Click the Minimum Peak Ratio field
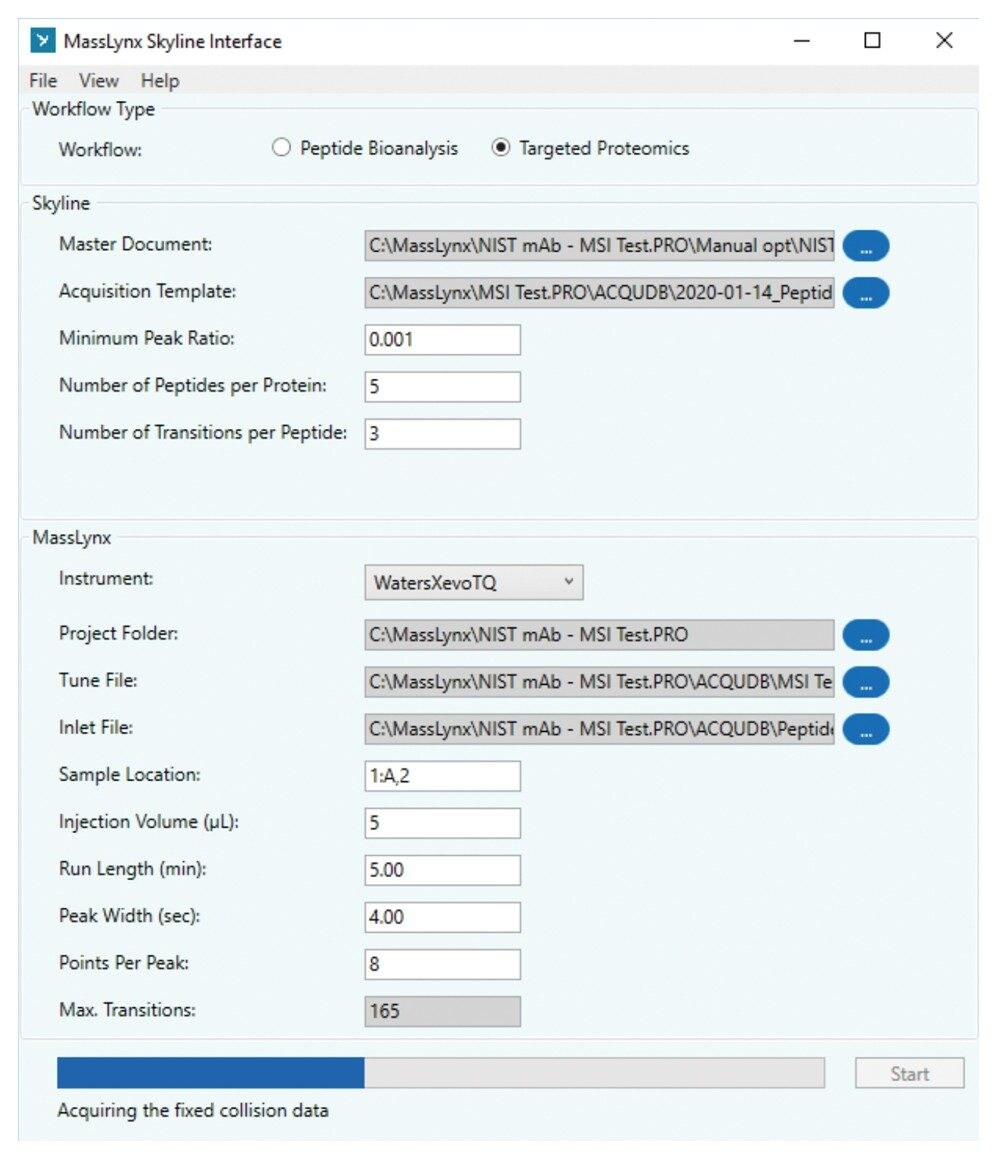 443,340
